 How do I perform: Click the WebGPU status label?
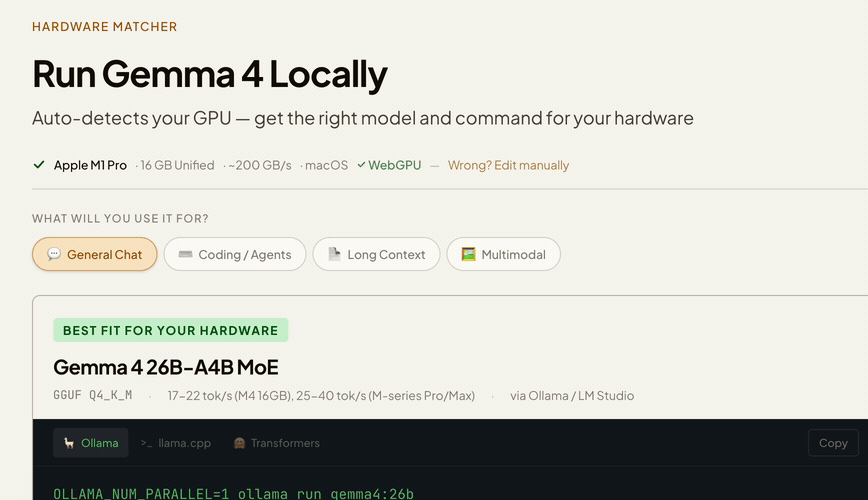pos(389,165)
